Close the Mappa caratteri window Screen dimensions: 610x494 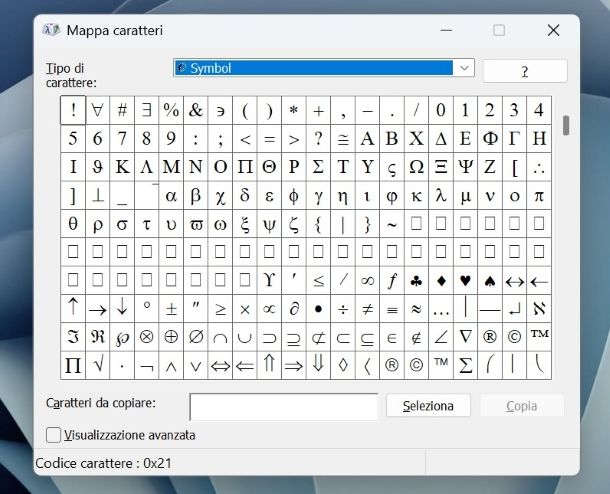coord(553,30)
